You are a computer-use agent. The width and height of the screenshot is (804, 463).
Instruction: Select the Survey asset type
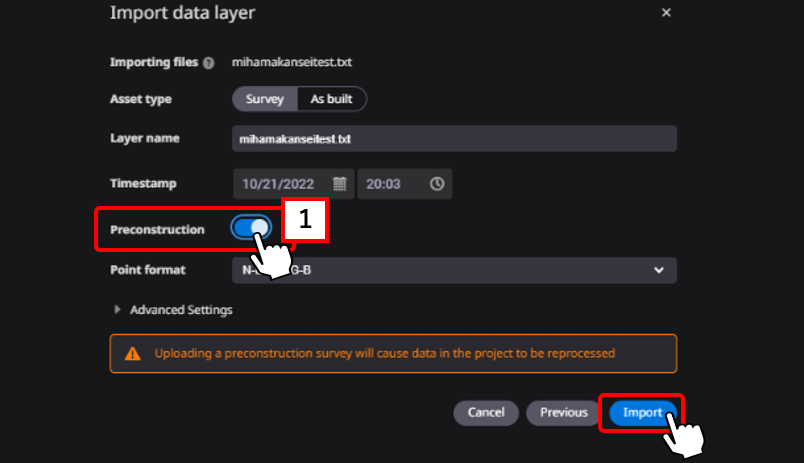(265, 99)
